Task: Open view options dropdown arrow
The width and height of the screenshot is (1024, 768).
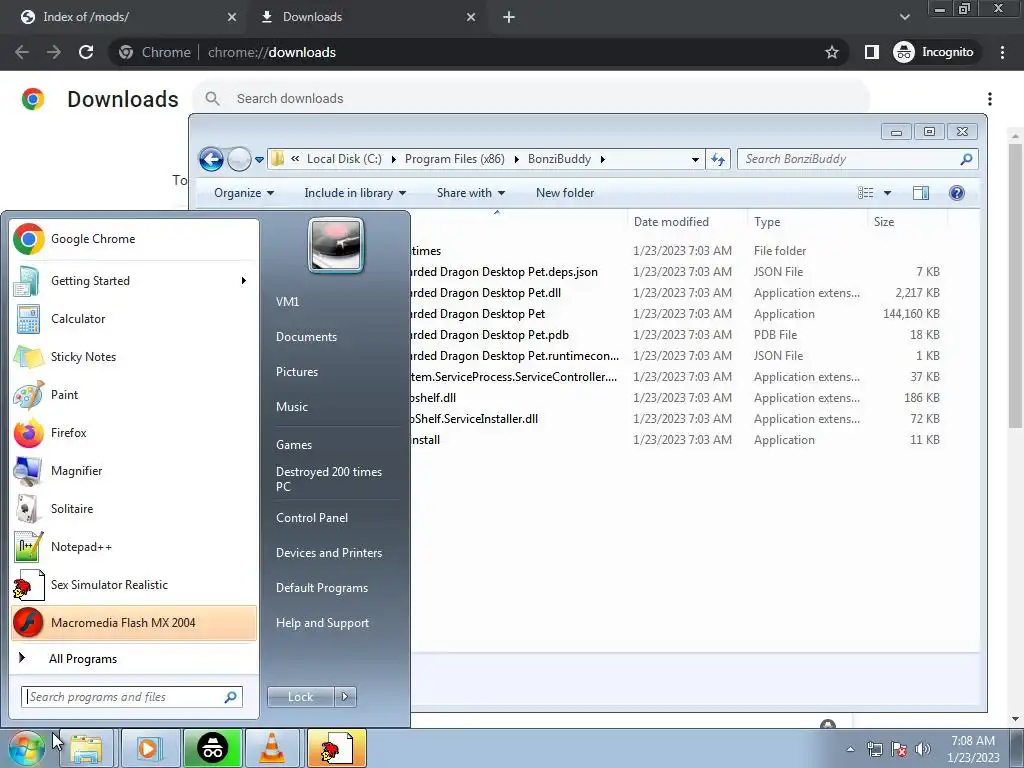Action: 887,193
